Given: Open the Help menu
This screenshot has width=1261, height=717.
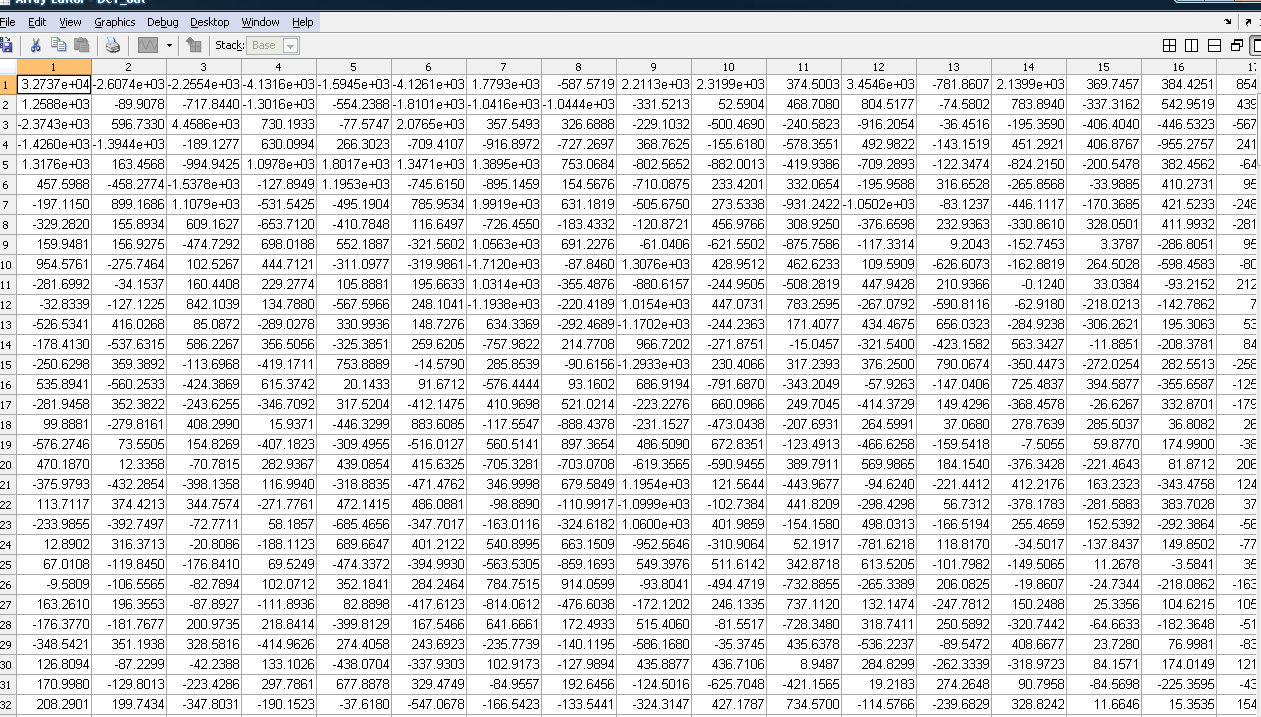Looking at the screenshot, I should tap(303, 21).
